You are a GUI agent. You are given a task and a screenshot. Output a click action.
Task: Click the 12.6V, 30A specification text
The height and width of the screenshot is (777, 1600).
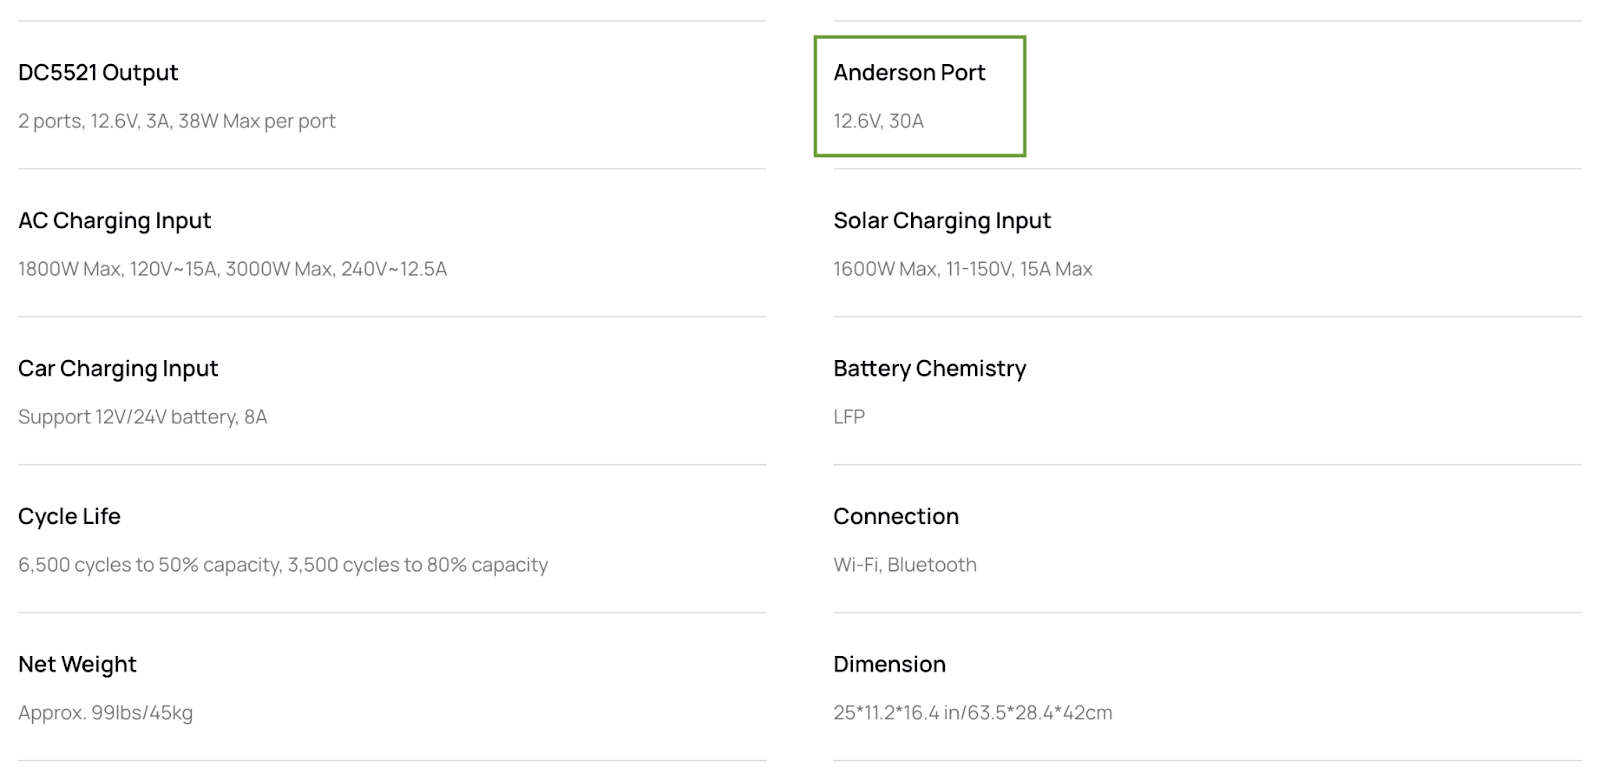pos(879,121)
